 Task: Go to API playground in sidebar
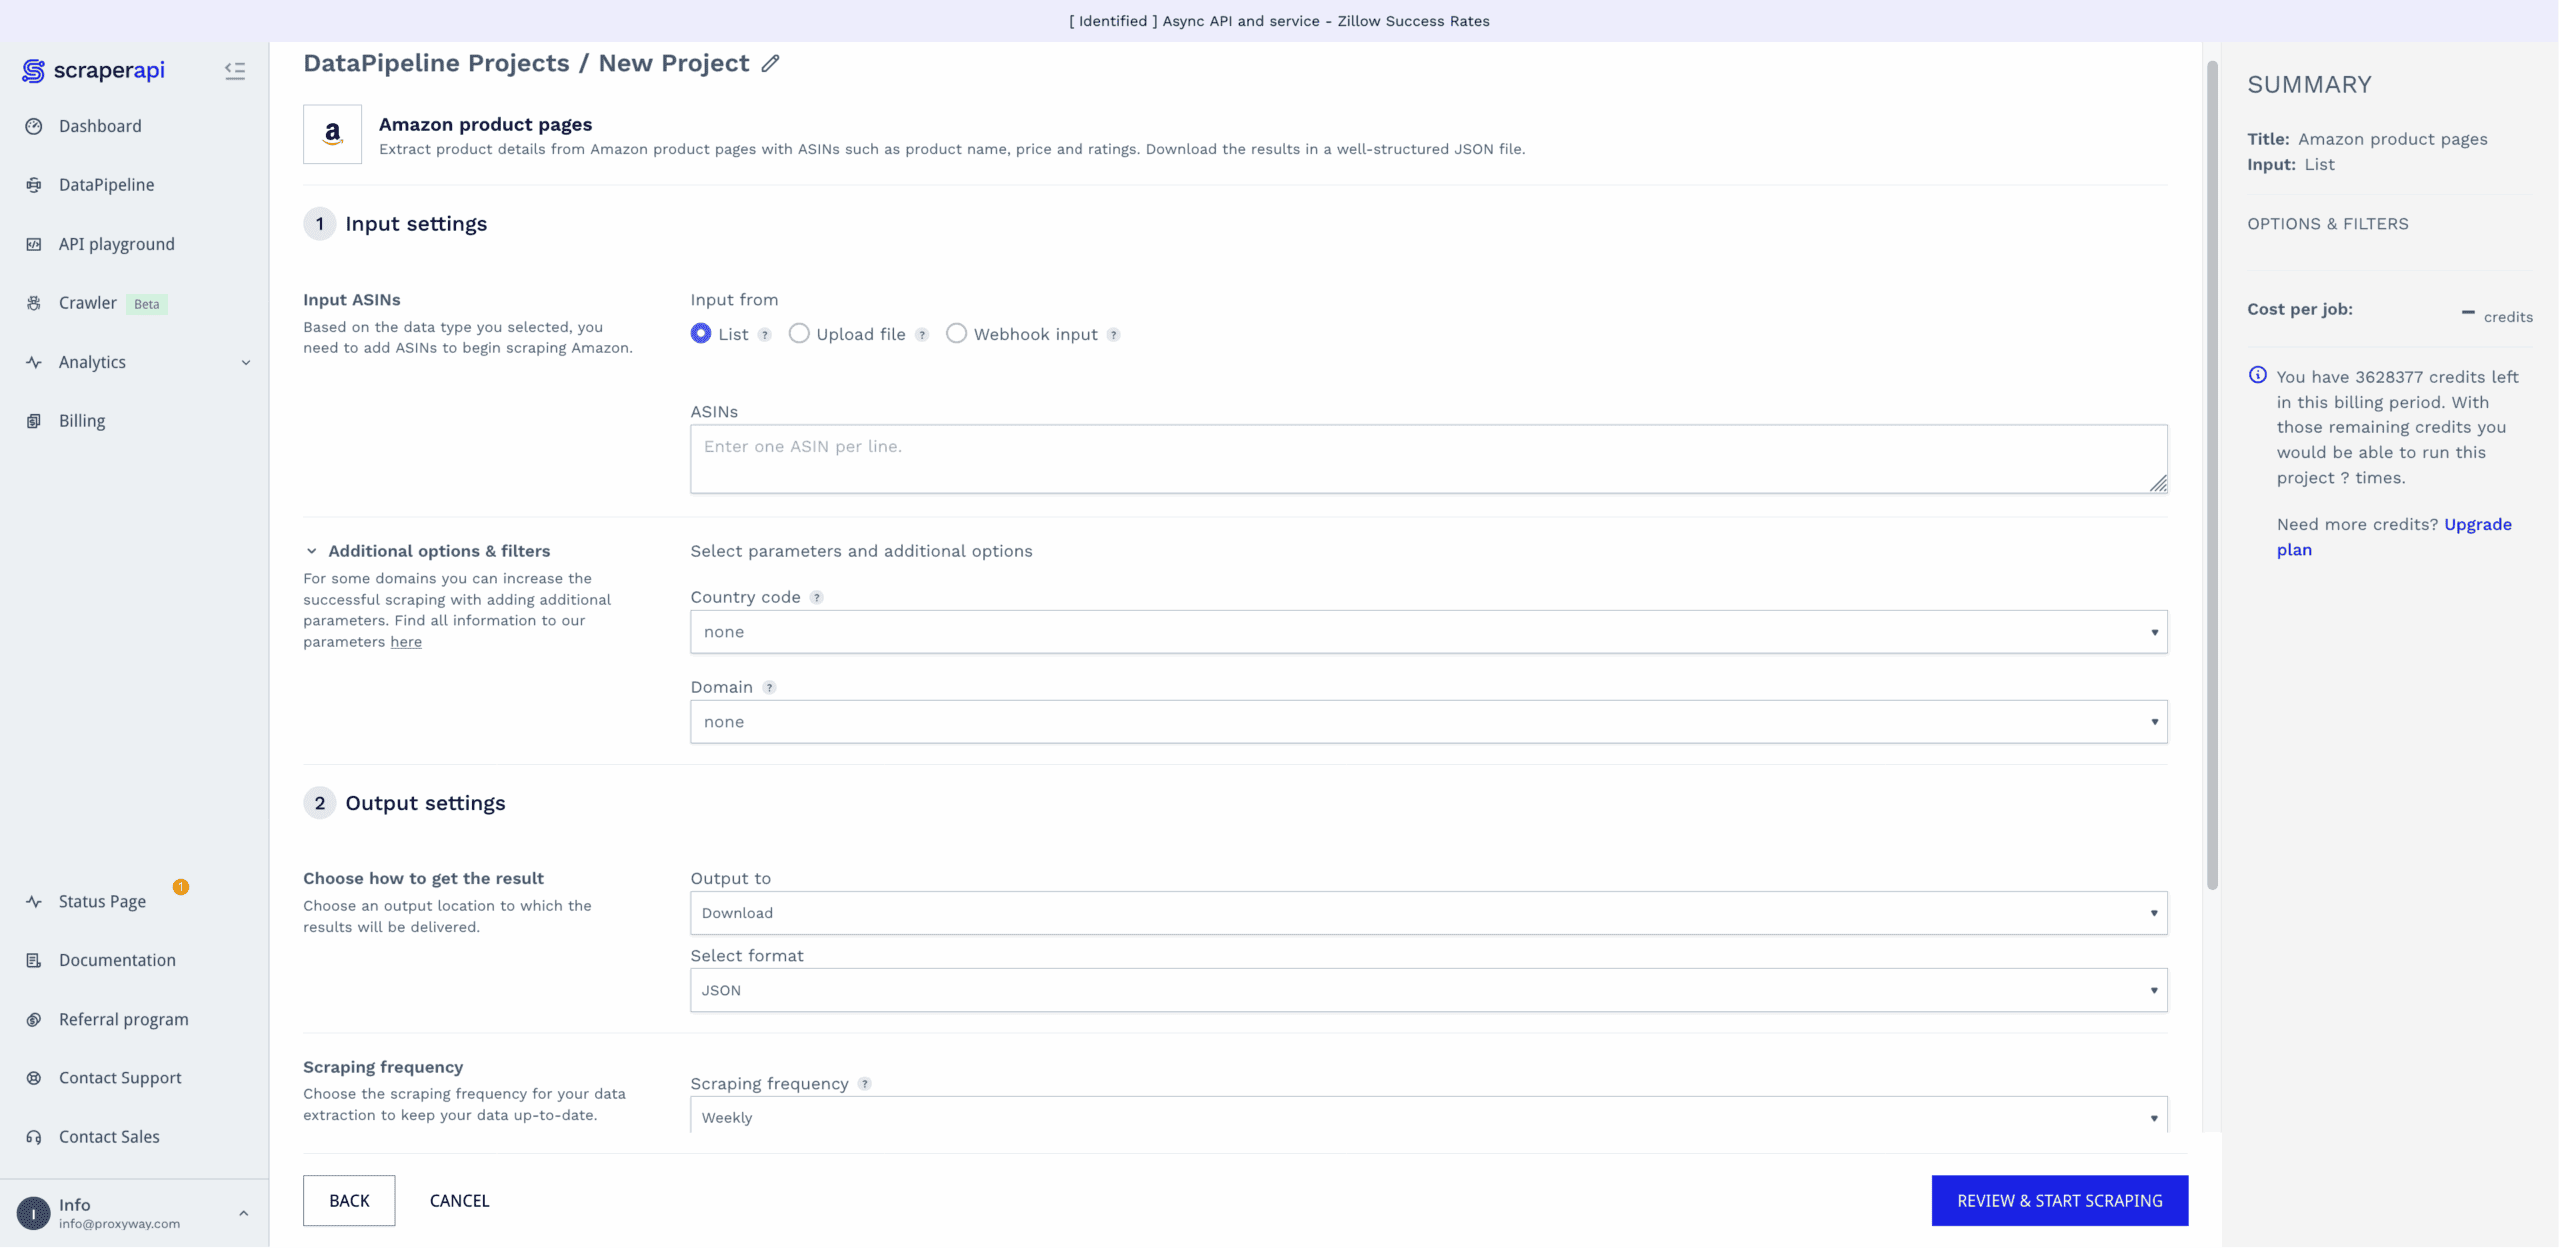click(x=116, y=244)
